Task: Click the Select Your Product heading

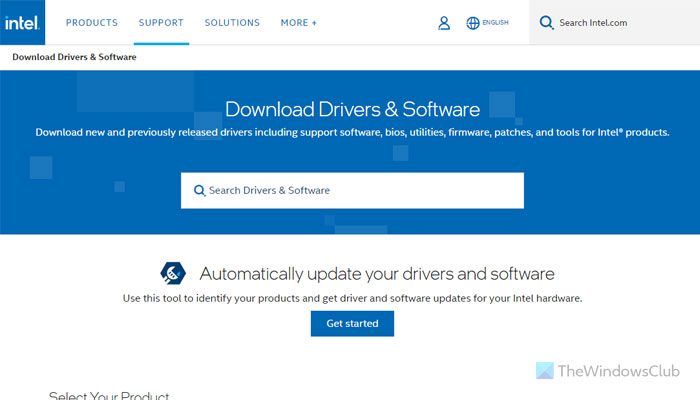Action: pos(109,395)
